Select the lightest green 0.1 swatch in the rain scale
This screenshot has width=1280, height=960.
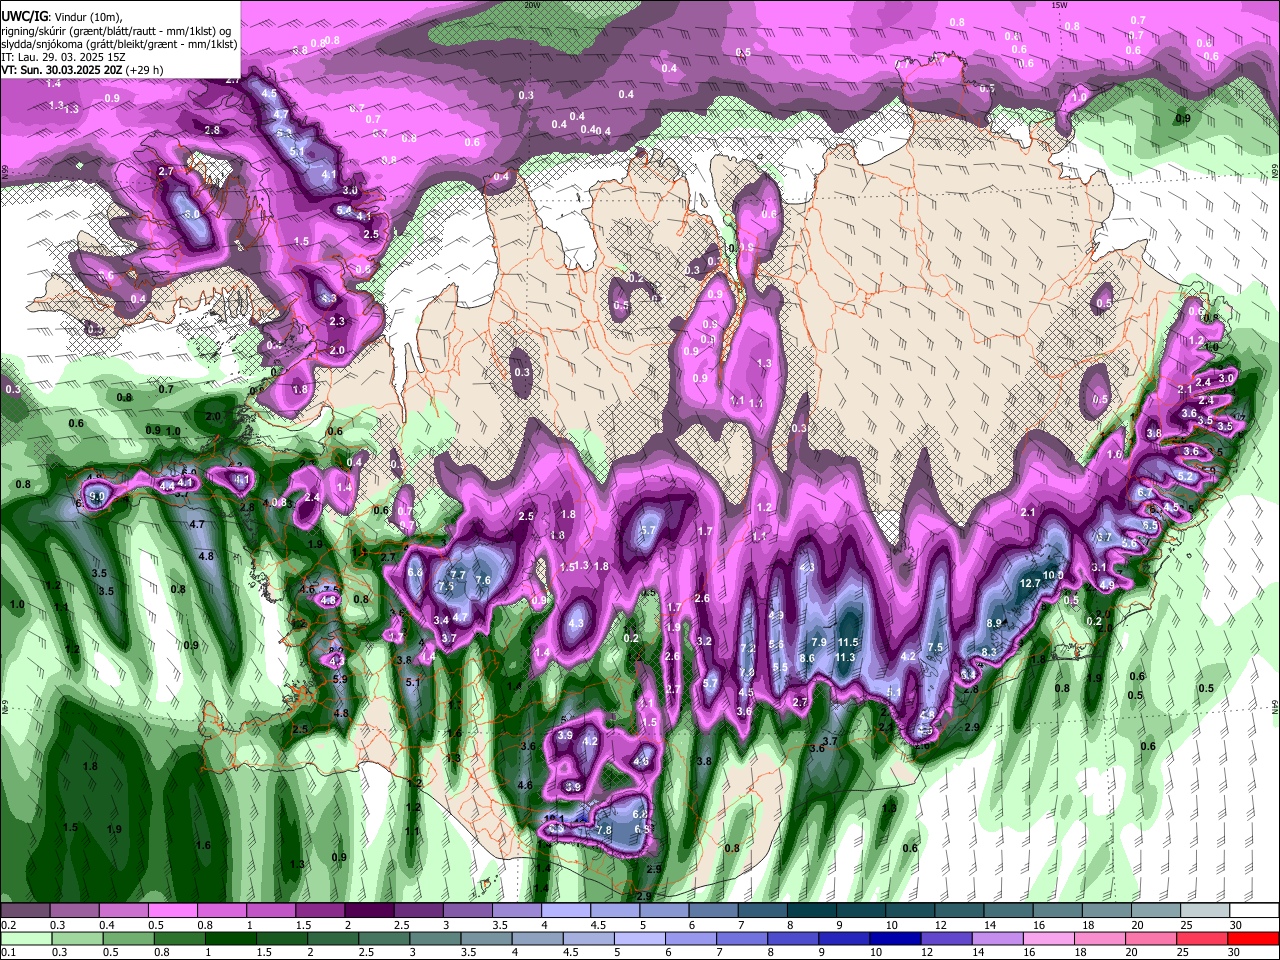(x=26, y=938)
